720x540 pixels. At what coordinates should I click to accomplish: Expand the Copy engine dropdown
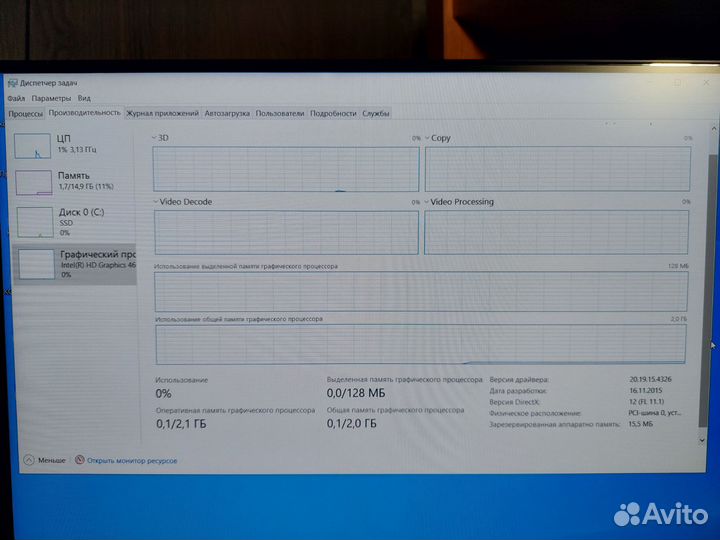click(427, 138)
